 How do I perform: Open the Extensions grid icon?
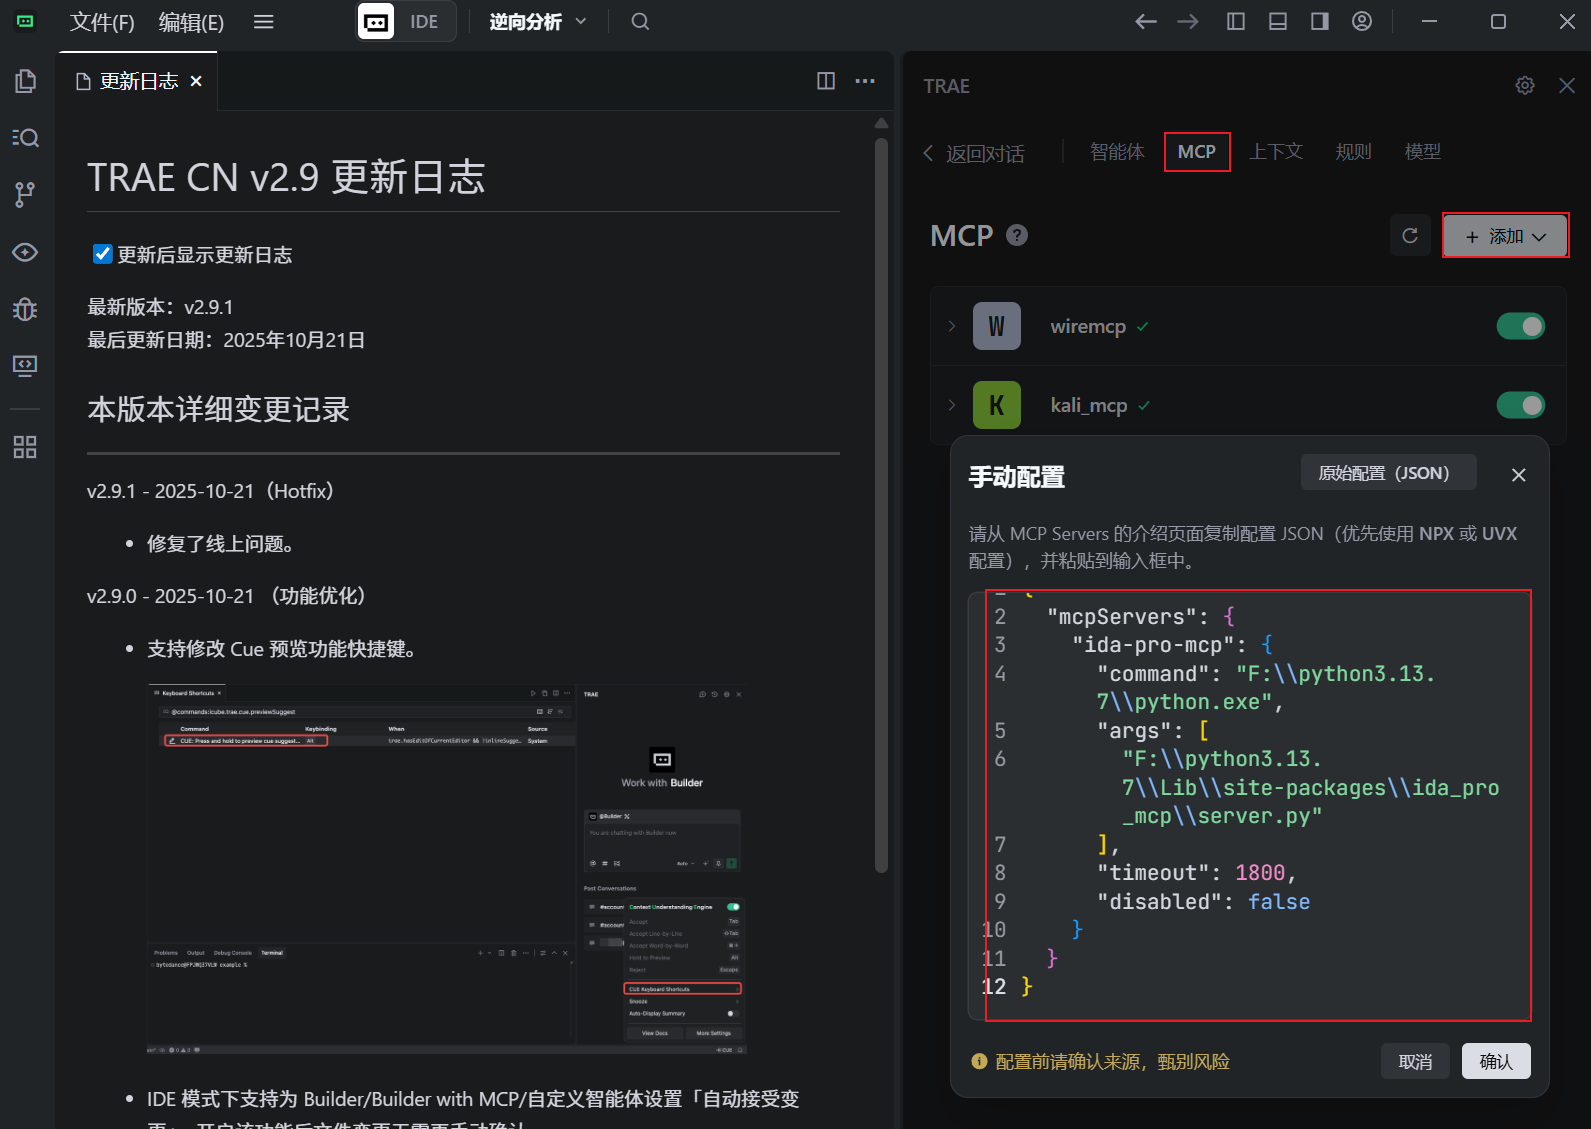26,447
